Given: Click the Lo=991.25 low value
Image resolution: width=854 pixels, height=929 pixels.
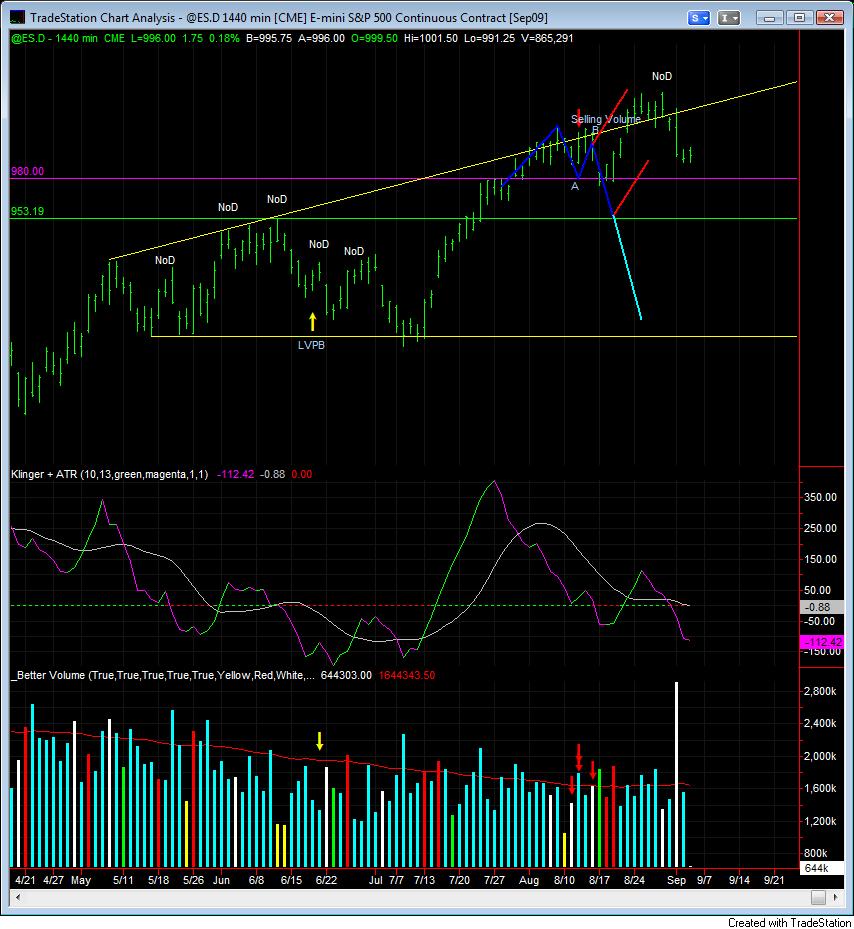Looking at the screenshot, I should point(489,39).
